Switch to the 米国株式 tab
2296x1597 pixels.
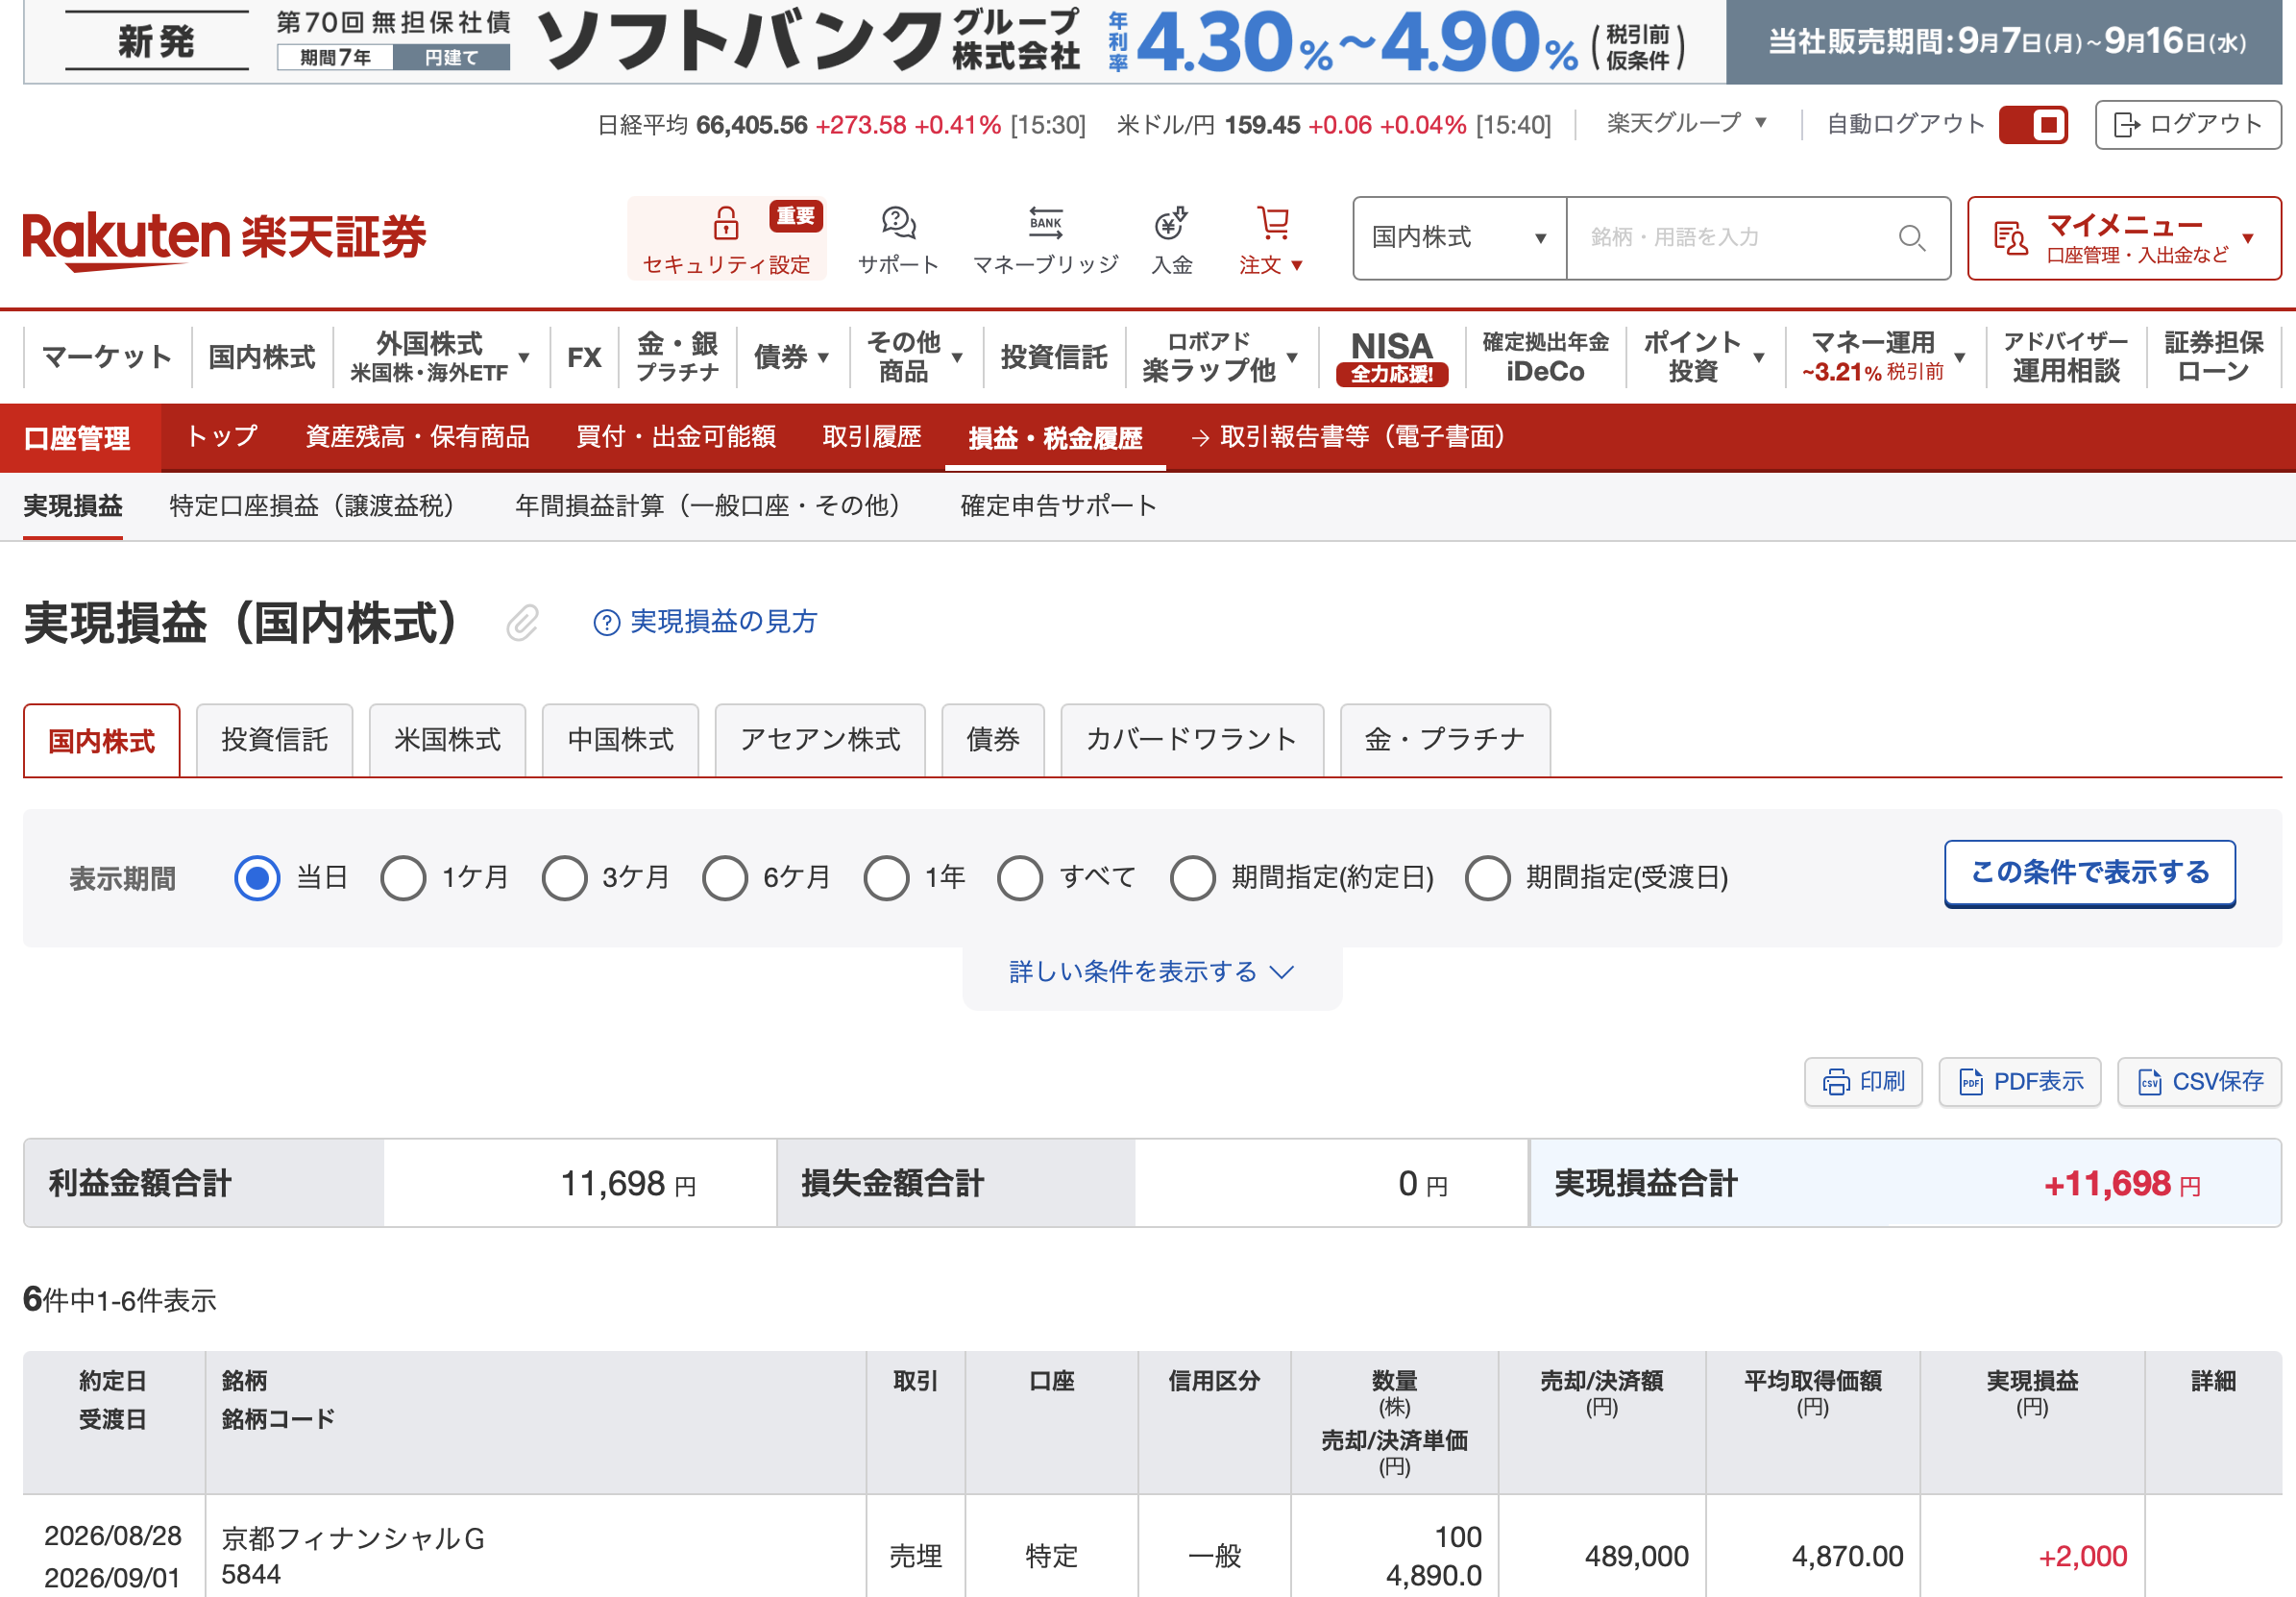pyautogui.click(x=447, y=740)
